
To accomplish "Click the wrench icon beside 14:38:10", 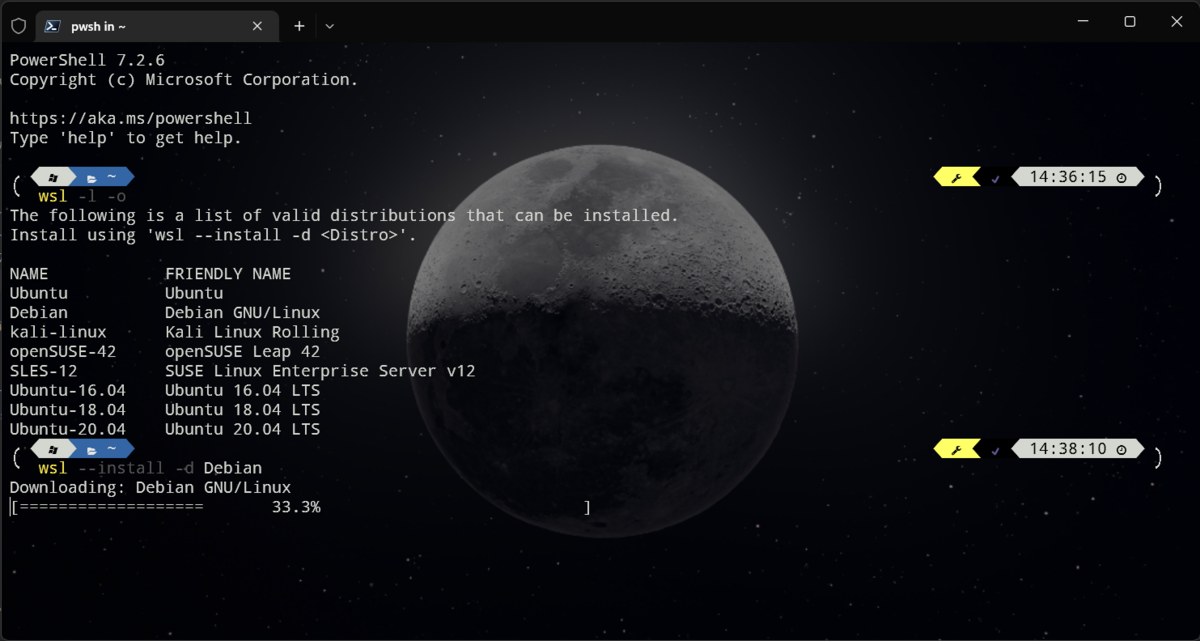I will pyautogui.click(x=955, y=450).
